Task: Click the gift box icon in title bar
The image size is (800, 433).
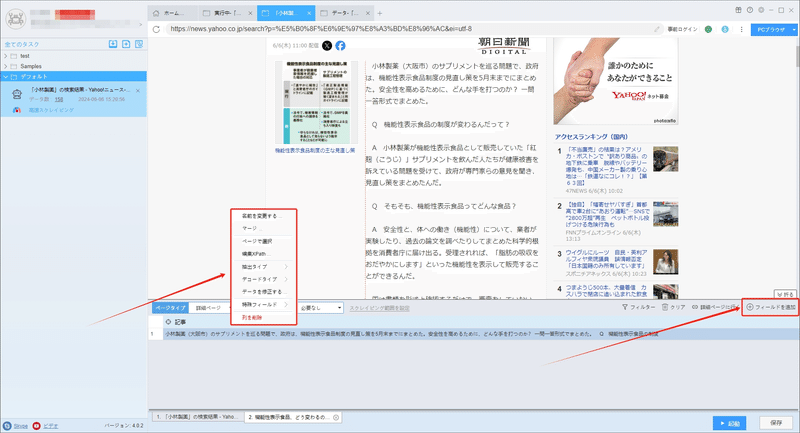Action: point(738,10)
